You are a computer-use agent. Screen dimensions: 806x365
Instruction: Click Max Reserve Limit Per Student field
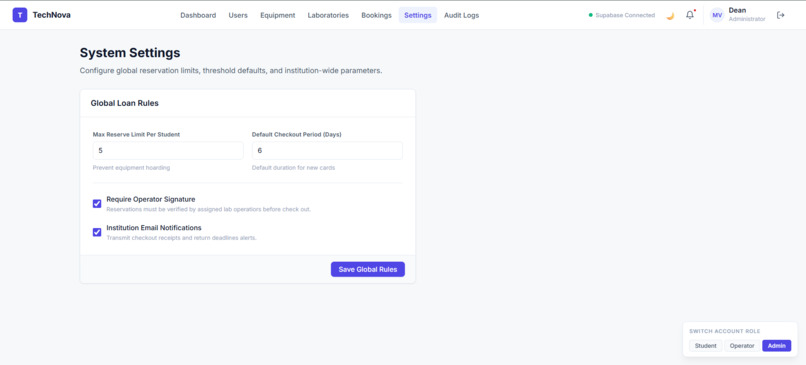[168, 151]
